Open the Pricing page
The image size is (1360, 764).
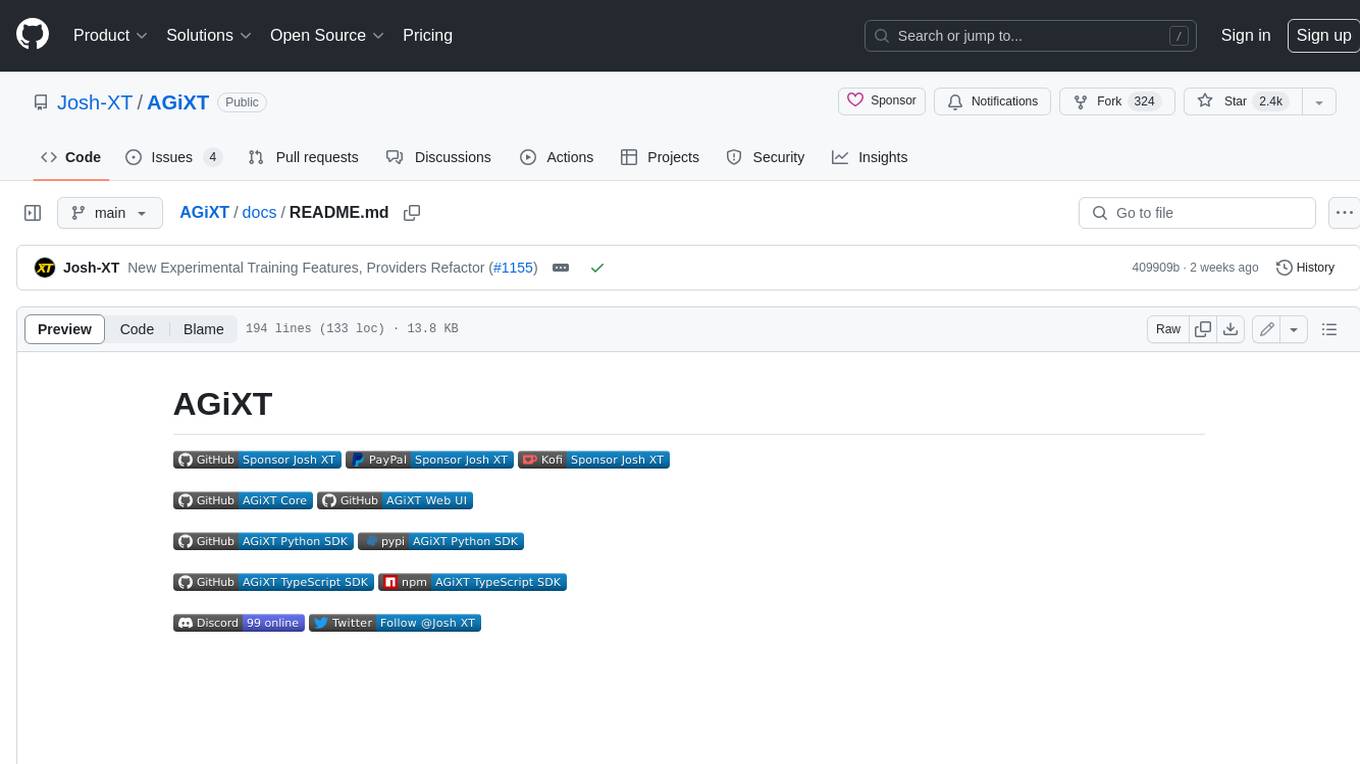click(x=427, y=35)
